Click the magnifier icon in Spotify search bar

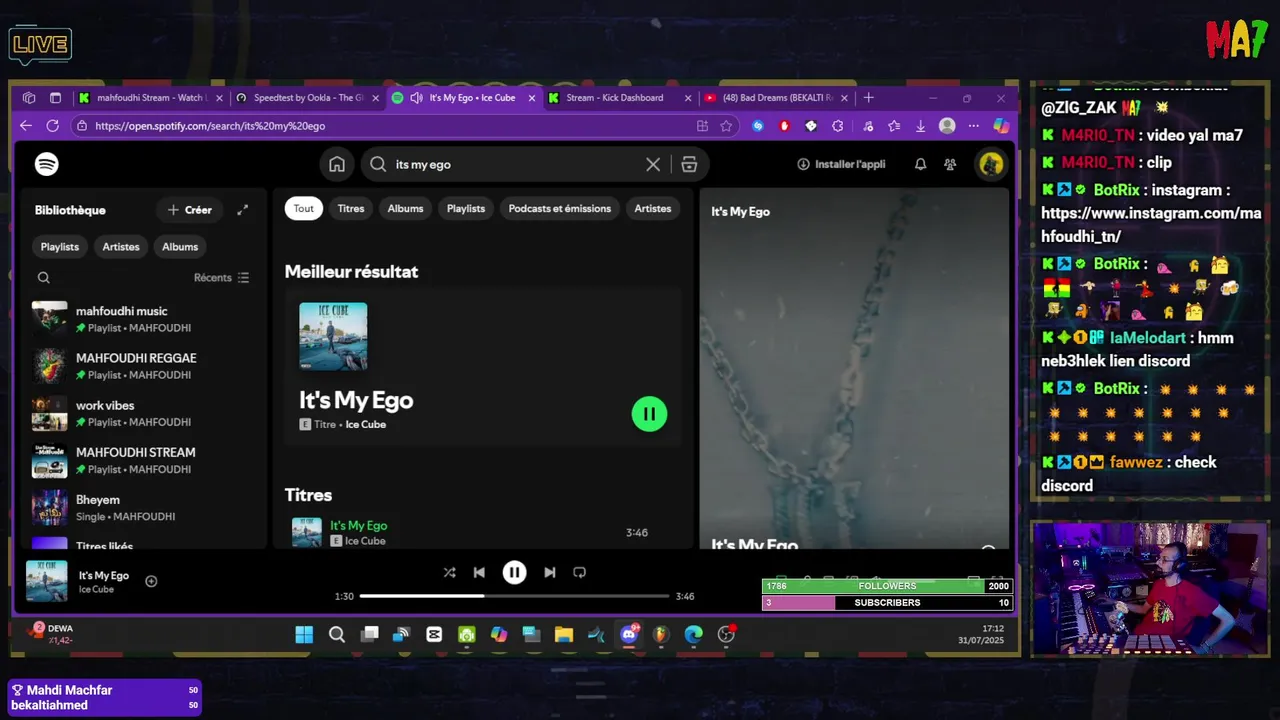[x=378, y=164]
